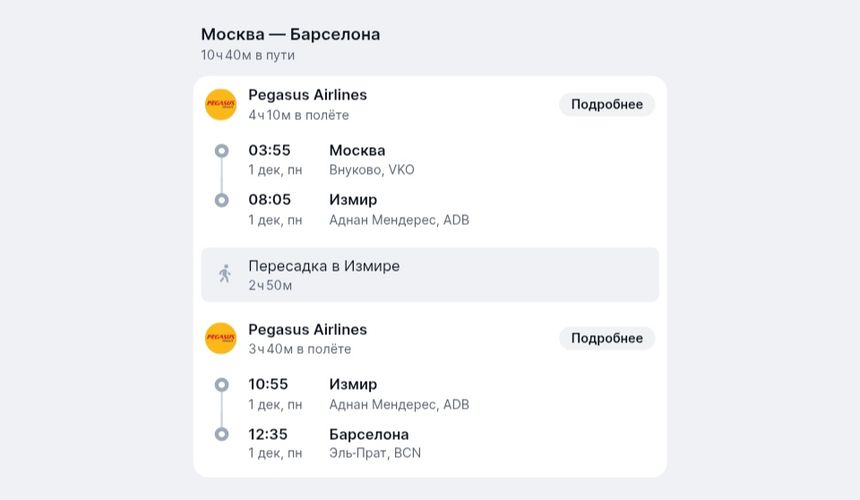Viewport: 860px width, 500px height.
Task: Select the route dot beside 12:35 arrival
Action: (222, 434)
